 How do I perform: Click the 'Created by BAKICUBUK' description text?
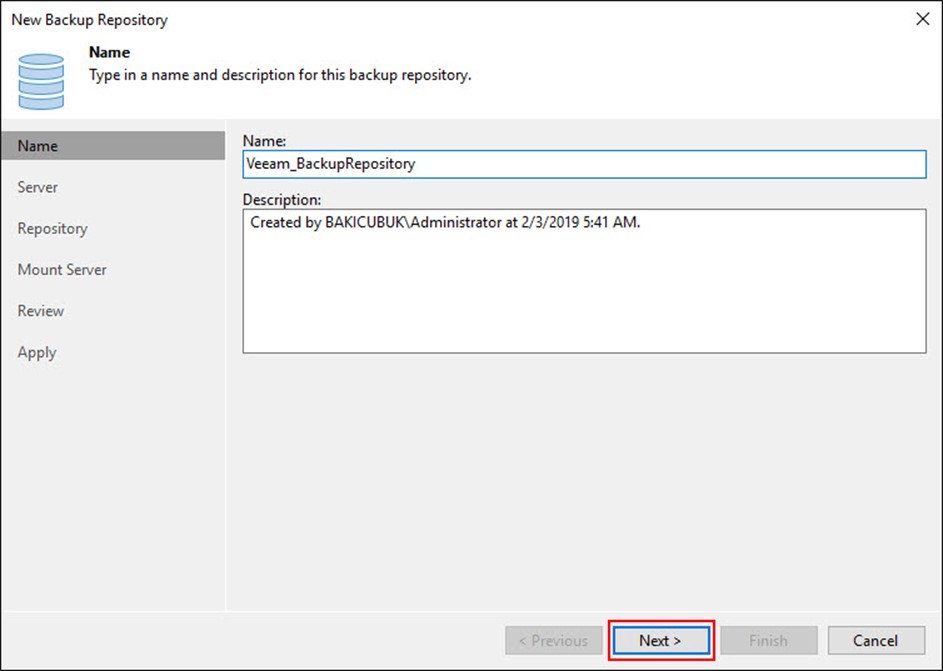click(445, 223)
